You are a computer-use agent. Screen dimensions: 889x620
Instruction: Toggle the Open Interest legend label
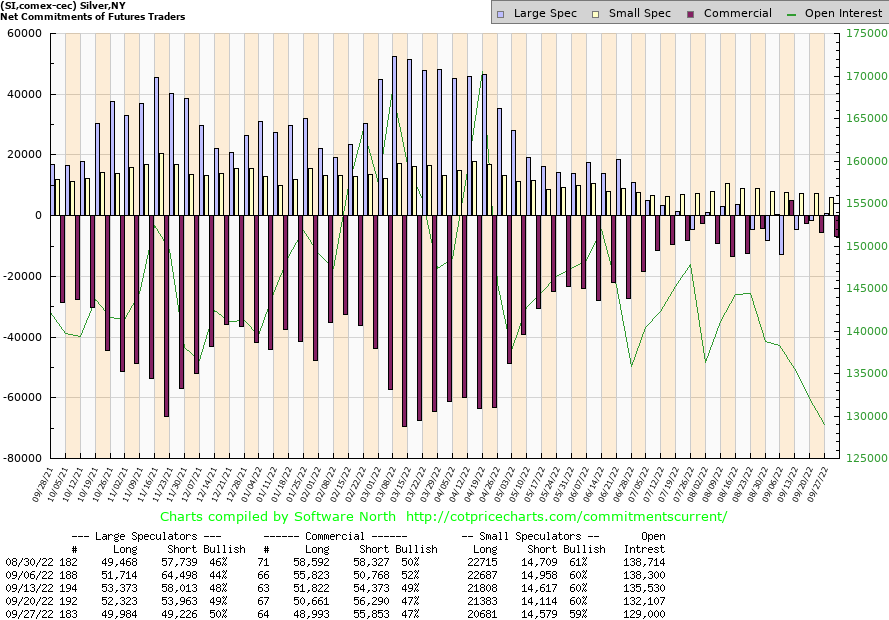tap(842, 13)
